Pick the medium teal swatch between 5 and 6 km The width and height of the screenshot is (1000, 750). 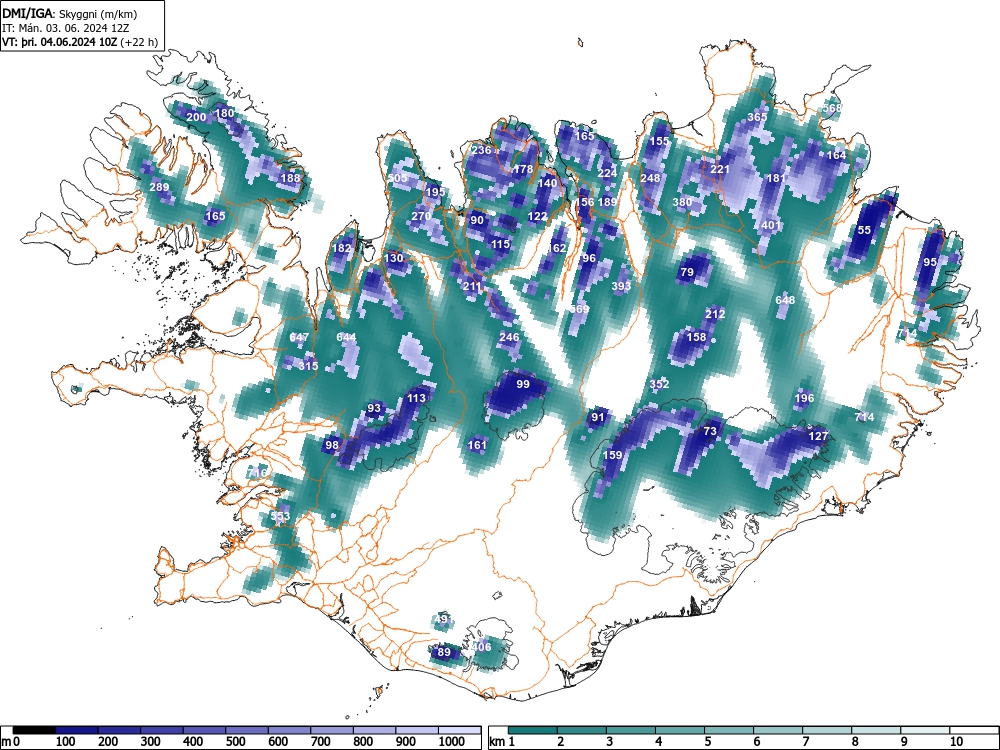pyautogui.click(x=729, y=730)
